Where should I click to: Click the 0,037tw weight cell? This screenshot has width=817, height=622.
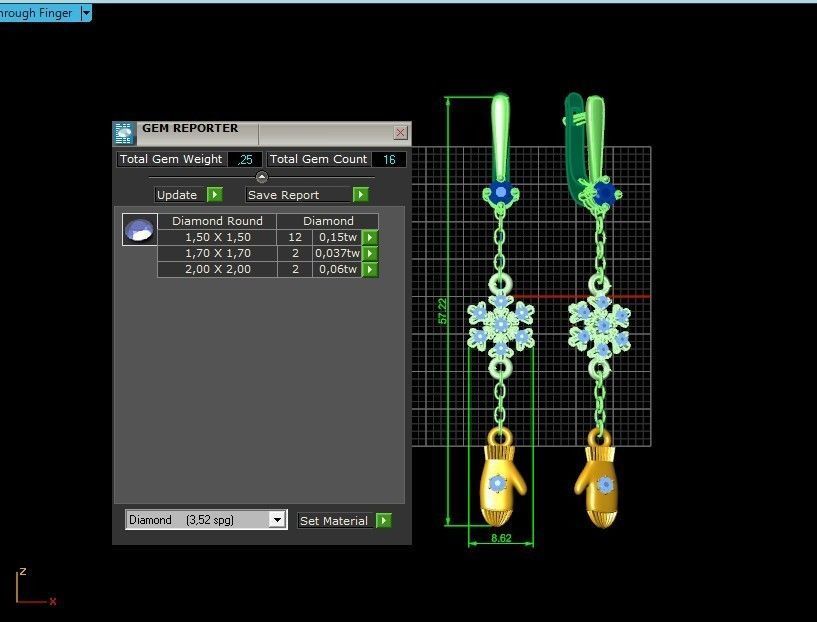[x=338, y=253]
